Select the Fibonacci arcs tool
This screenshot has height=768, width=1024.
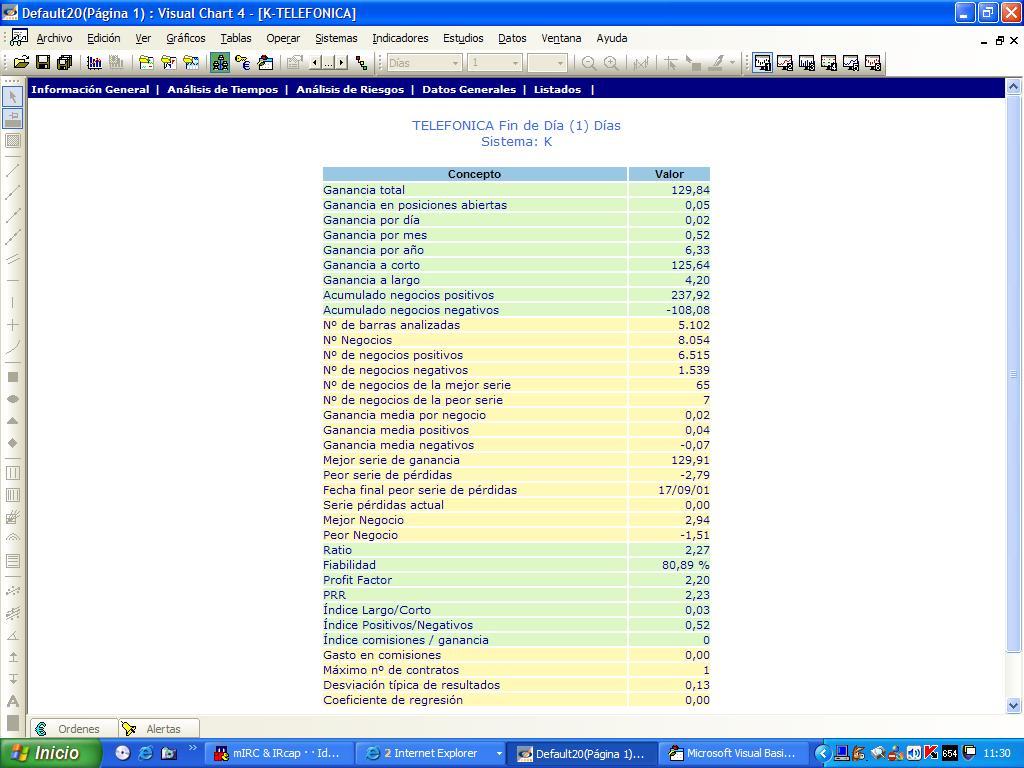(12, 538)
